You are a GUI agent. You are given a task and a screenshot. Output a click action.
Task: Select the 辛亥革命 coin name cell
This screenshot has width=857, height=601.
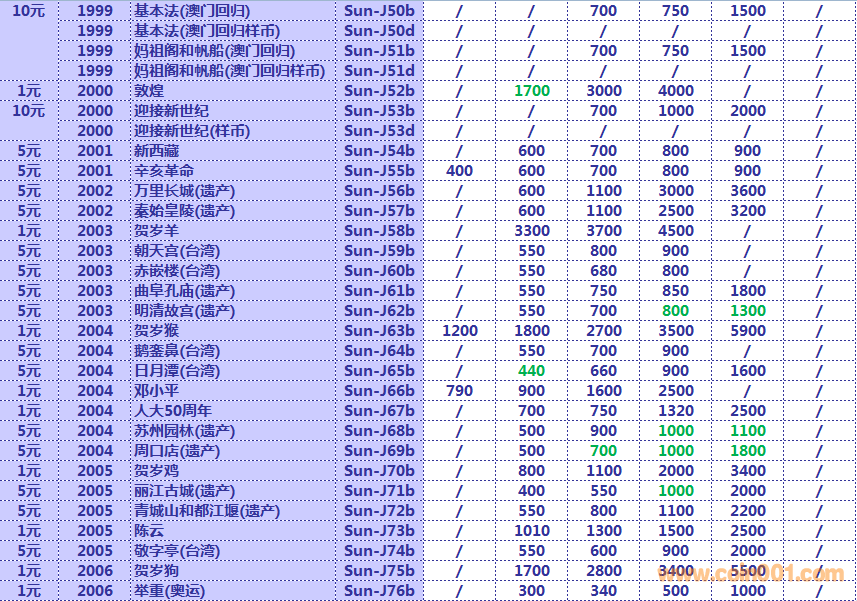click(x=164, y=171)
